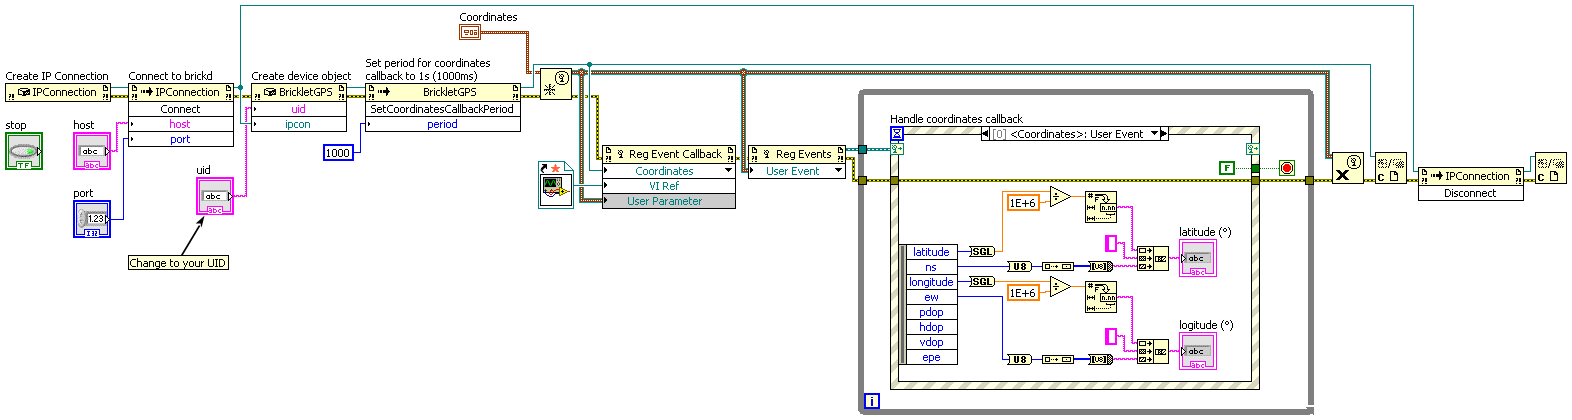Viewport: 1572px width, 420px height.
Task: Click the 'Change to your UID' label
Action: tap(178, 263)
